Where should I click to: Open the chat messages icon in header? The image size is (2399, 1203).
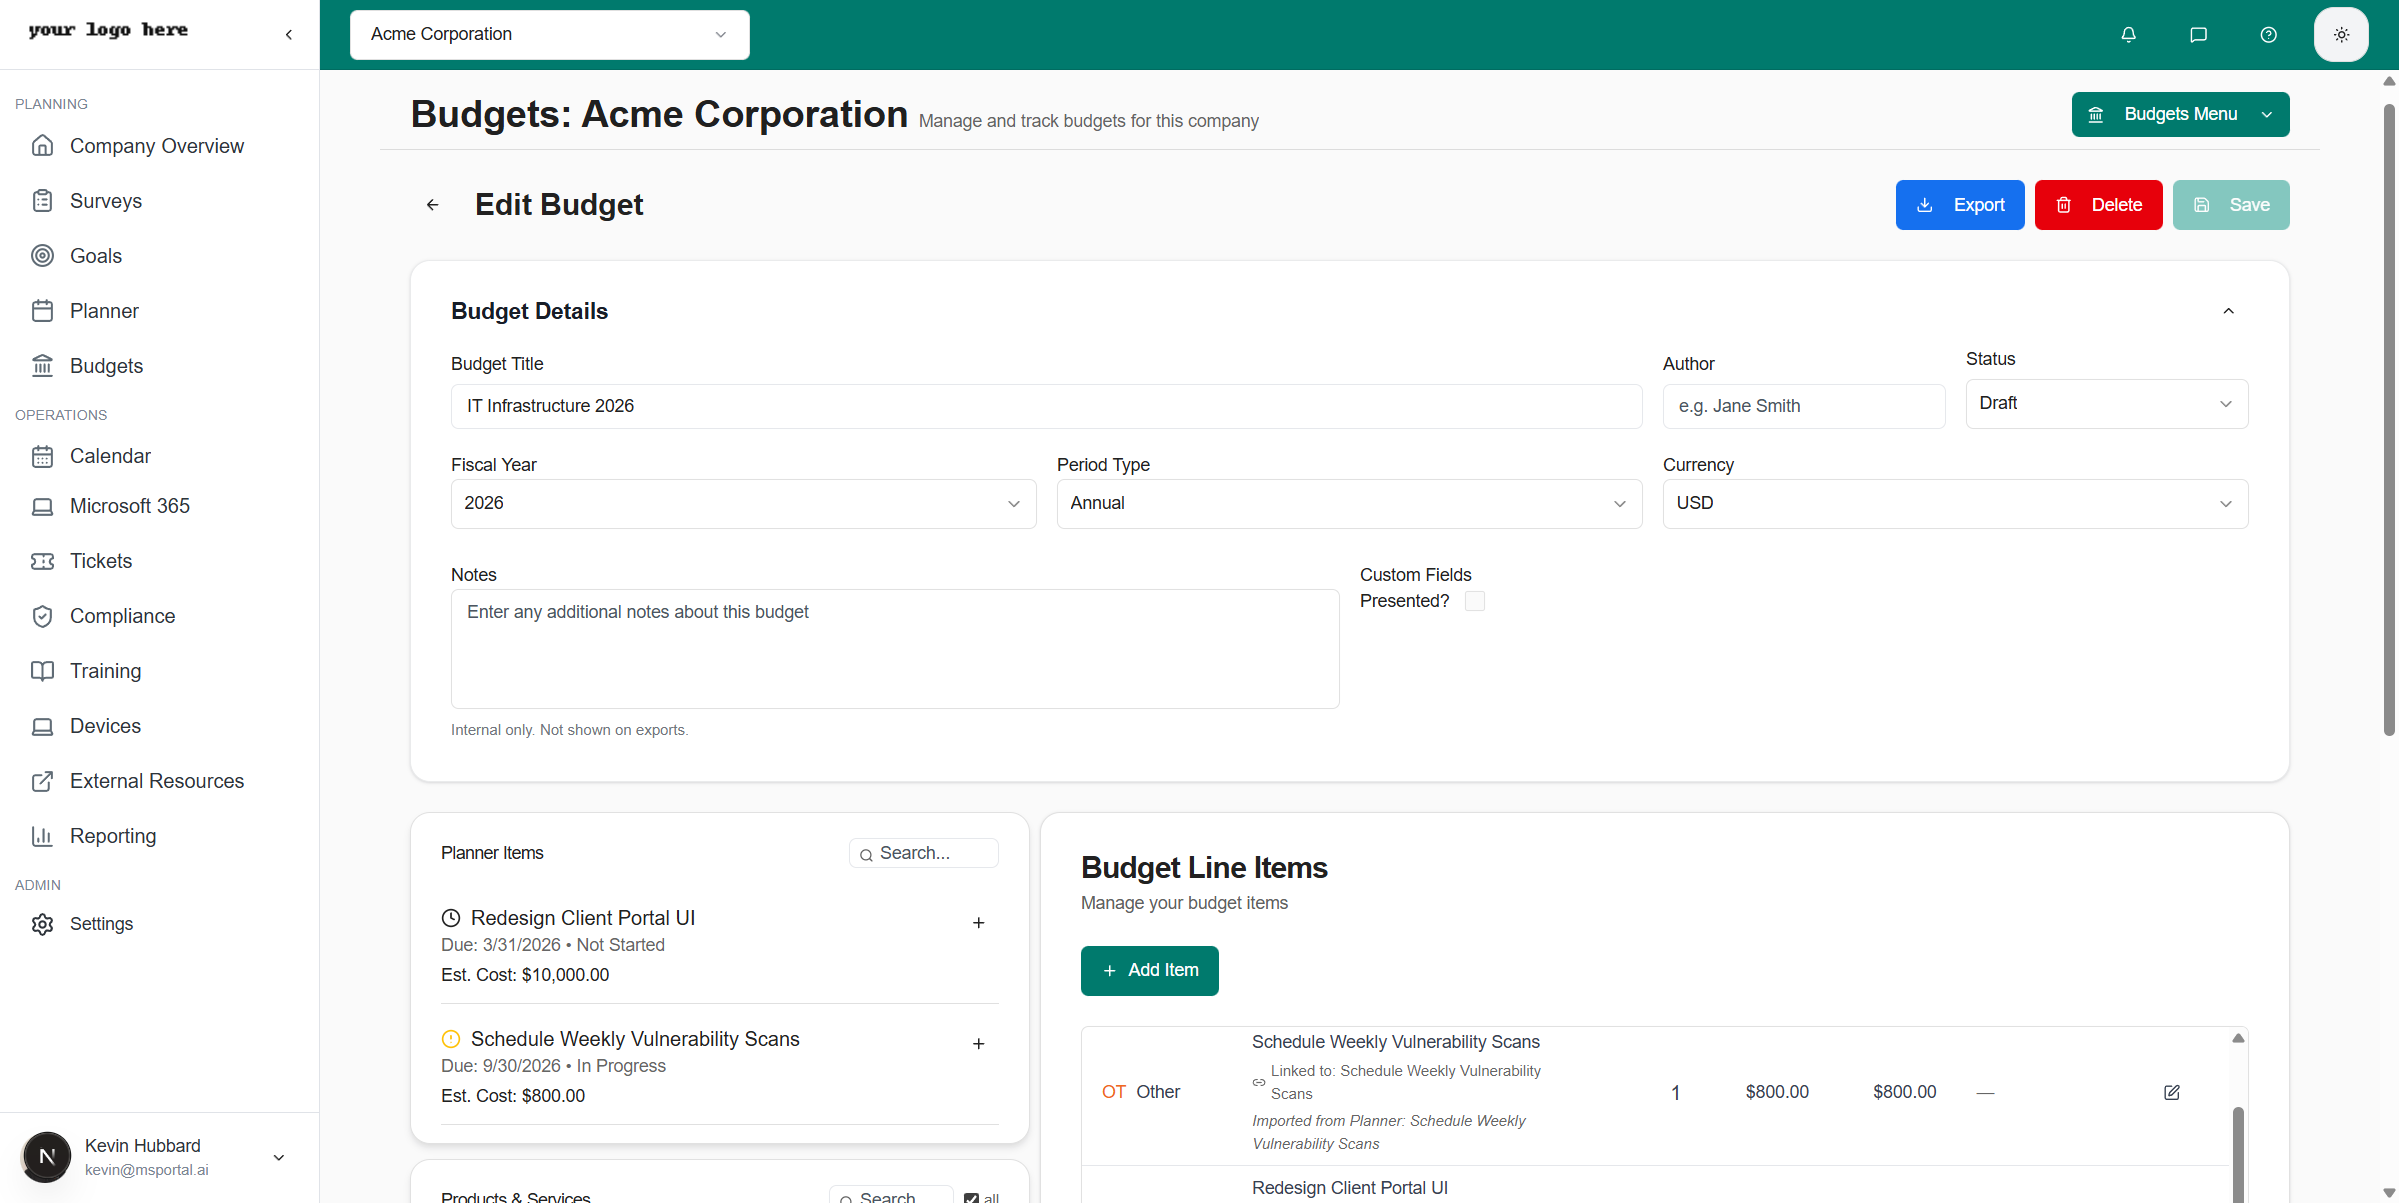point(2198,34)
